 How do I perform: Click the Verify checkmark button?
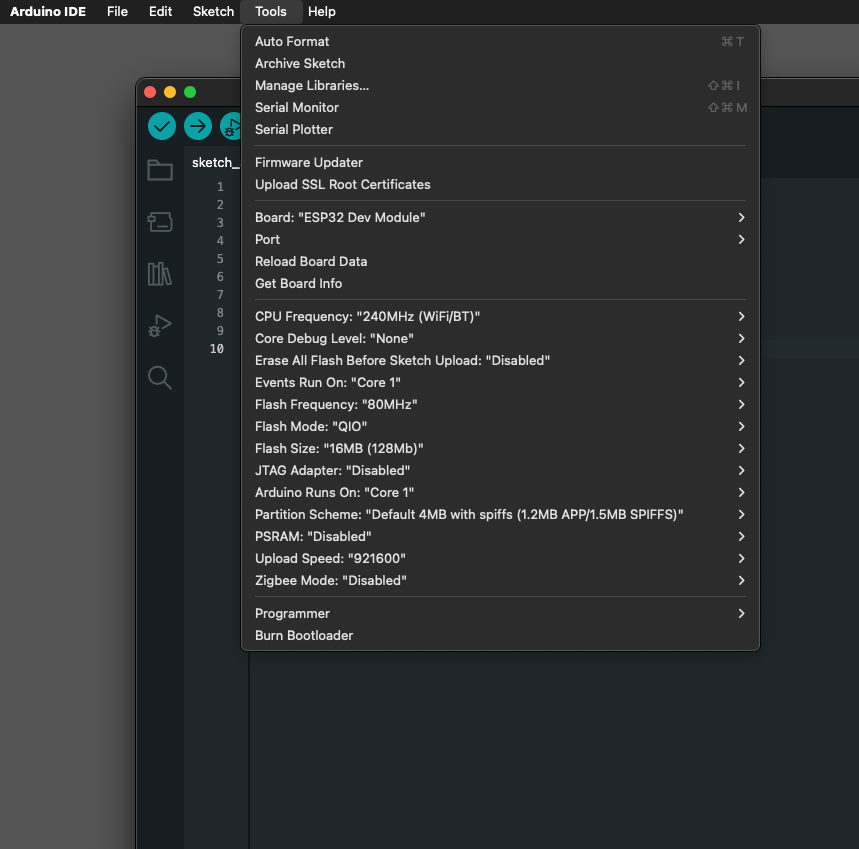[x=162, y=127]
